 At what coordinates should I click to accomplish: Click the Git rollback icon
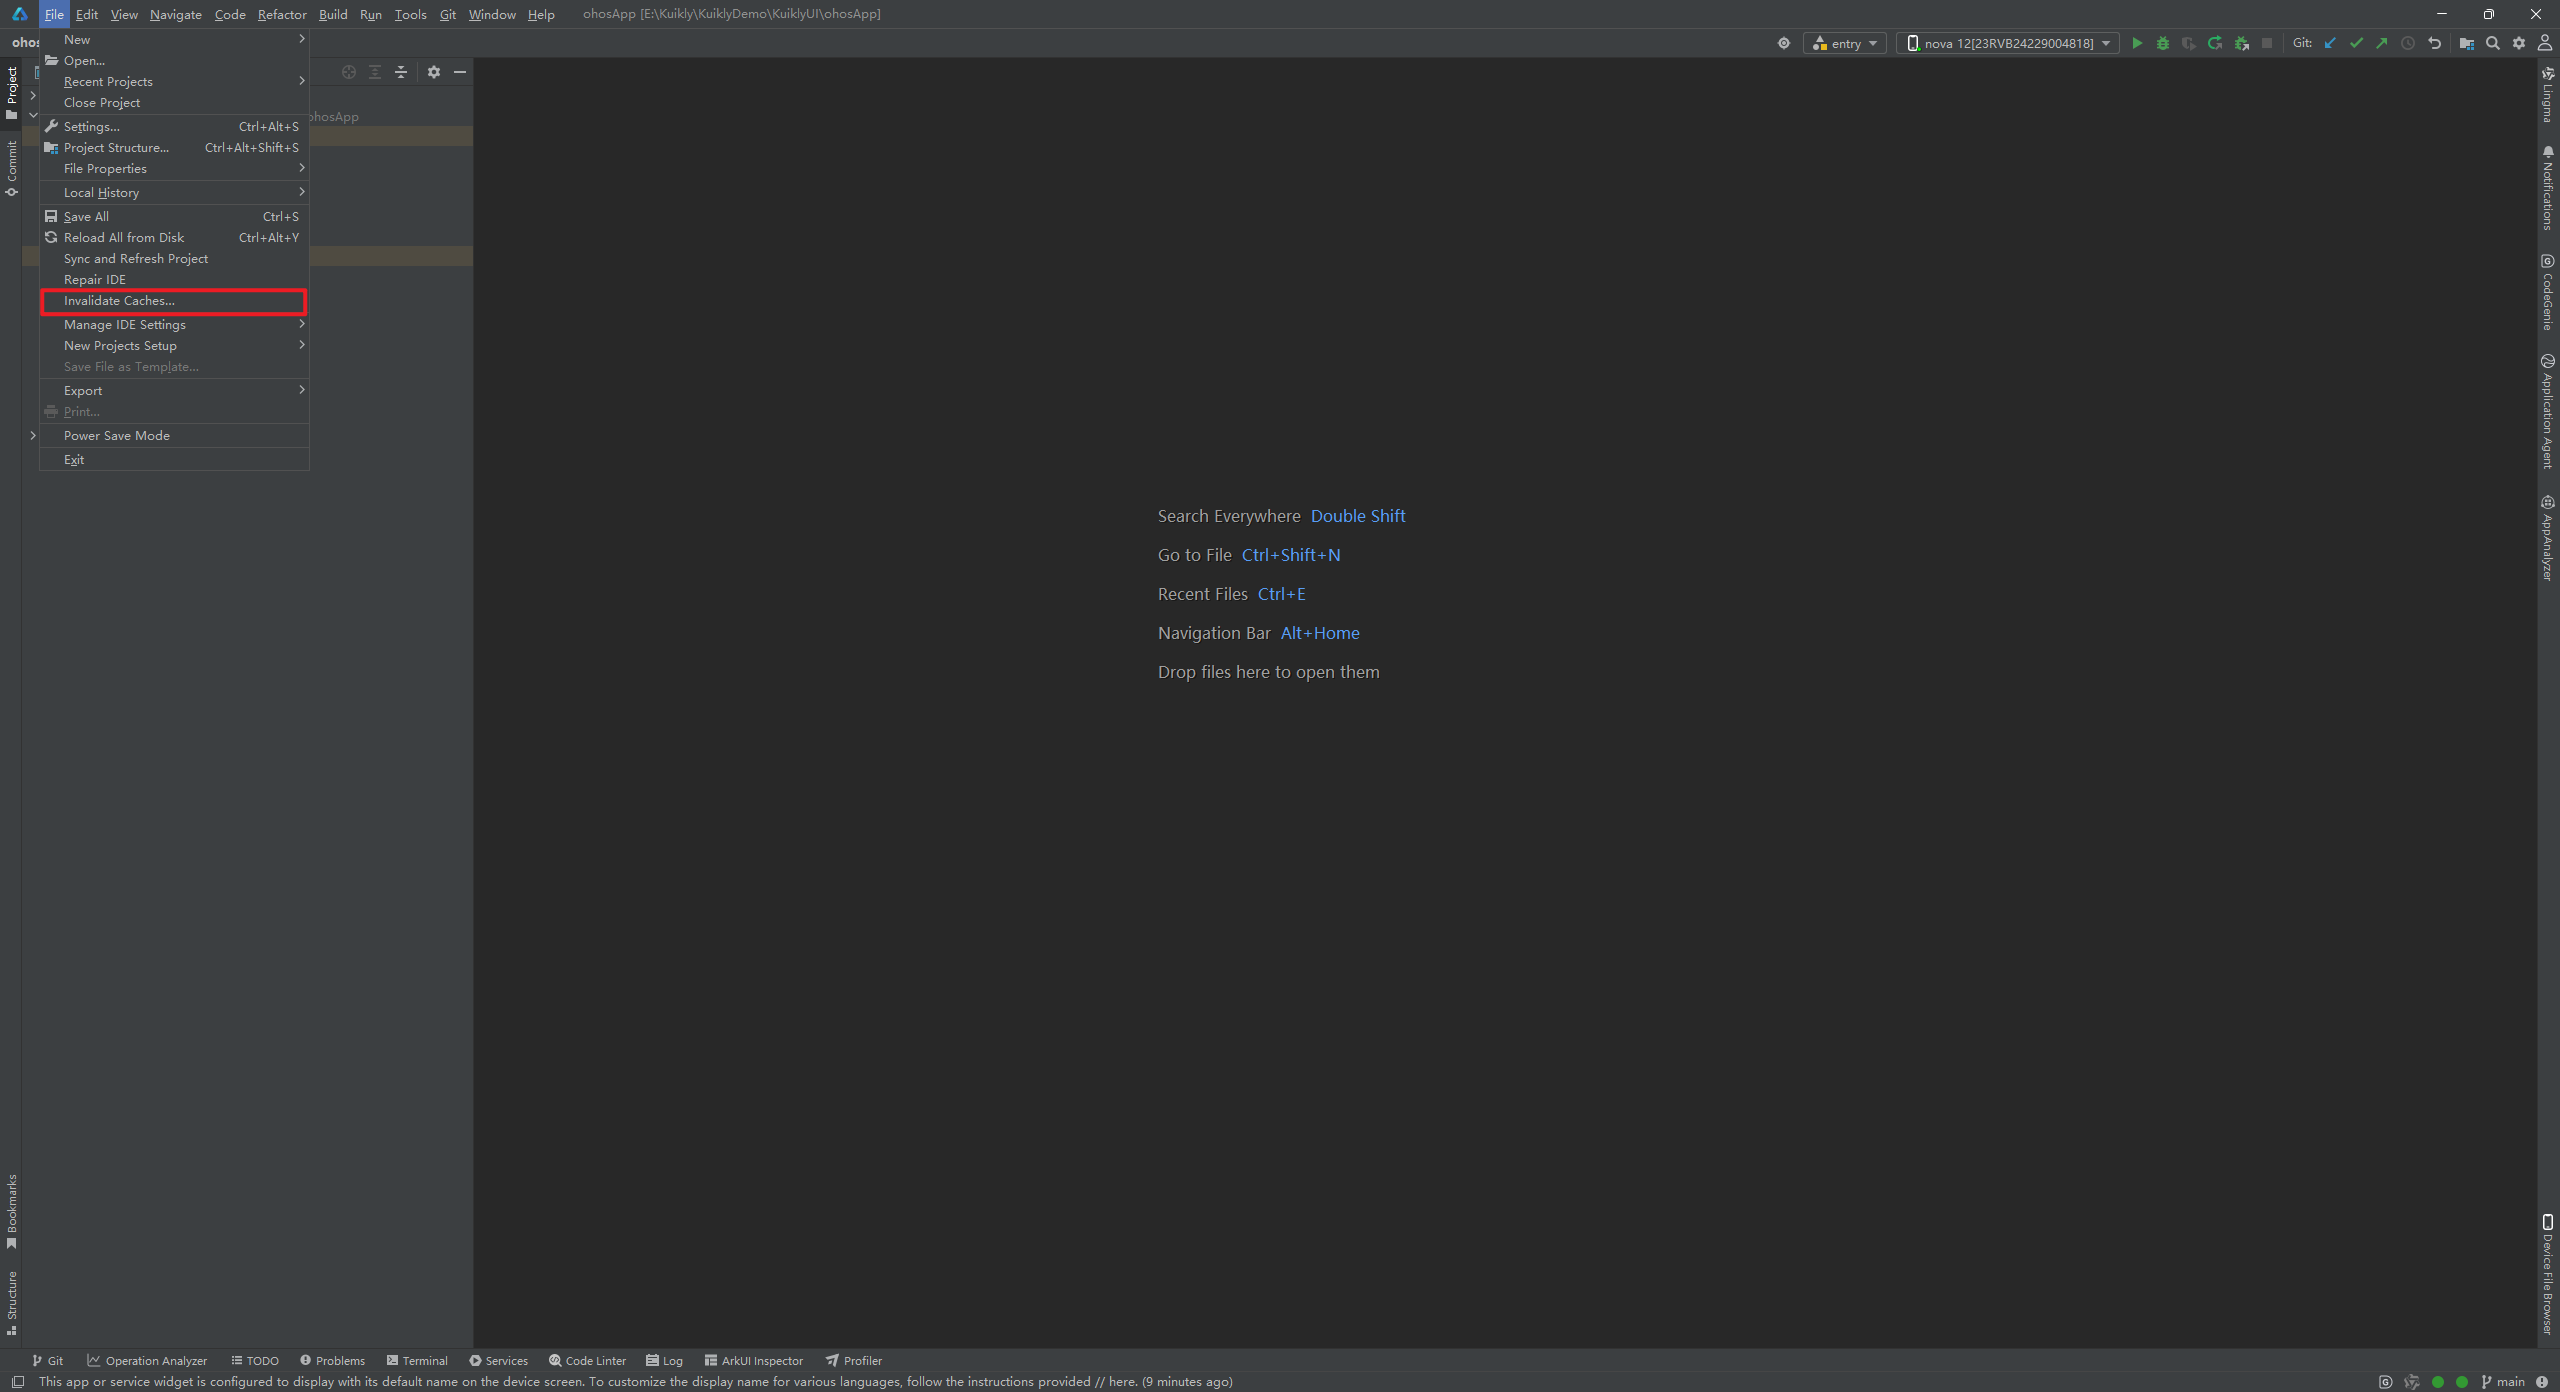pos(2435,43)
